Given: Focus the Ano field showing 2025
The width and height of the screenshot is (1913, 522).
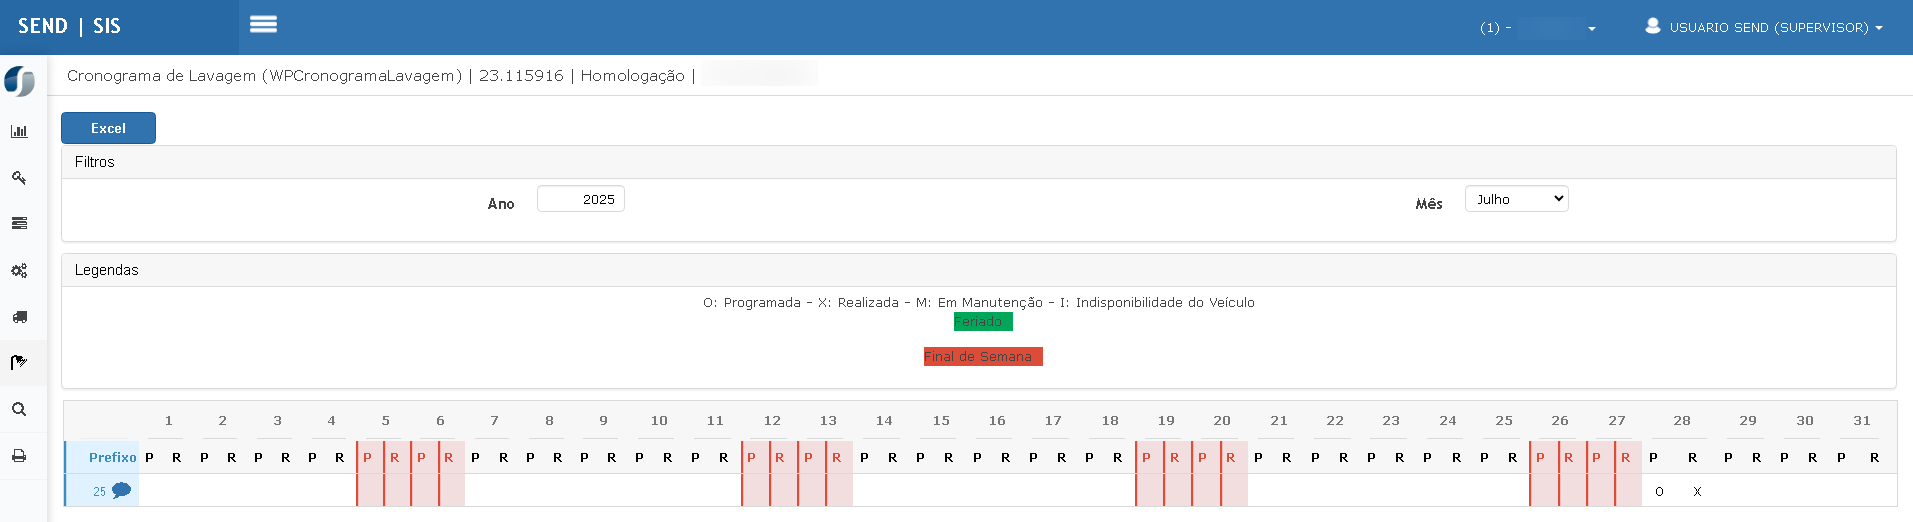Looking at the screenshot, I should 581,199.
